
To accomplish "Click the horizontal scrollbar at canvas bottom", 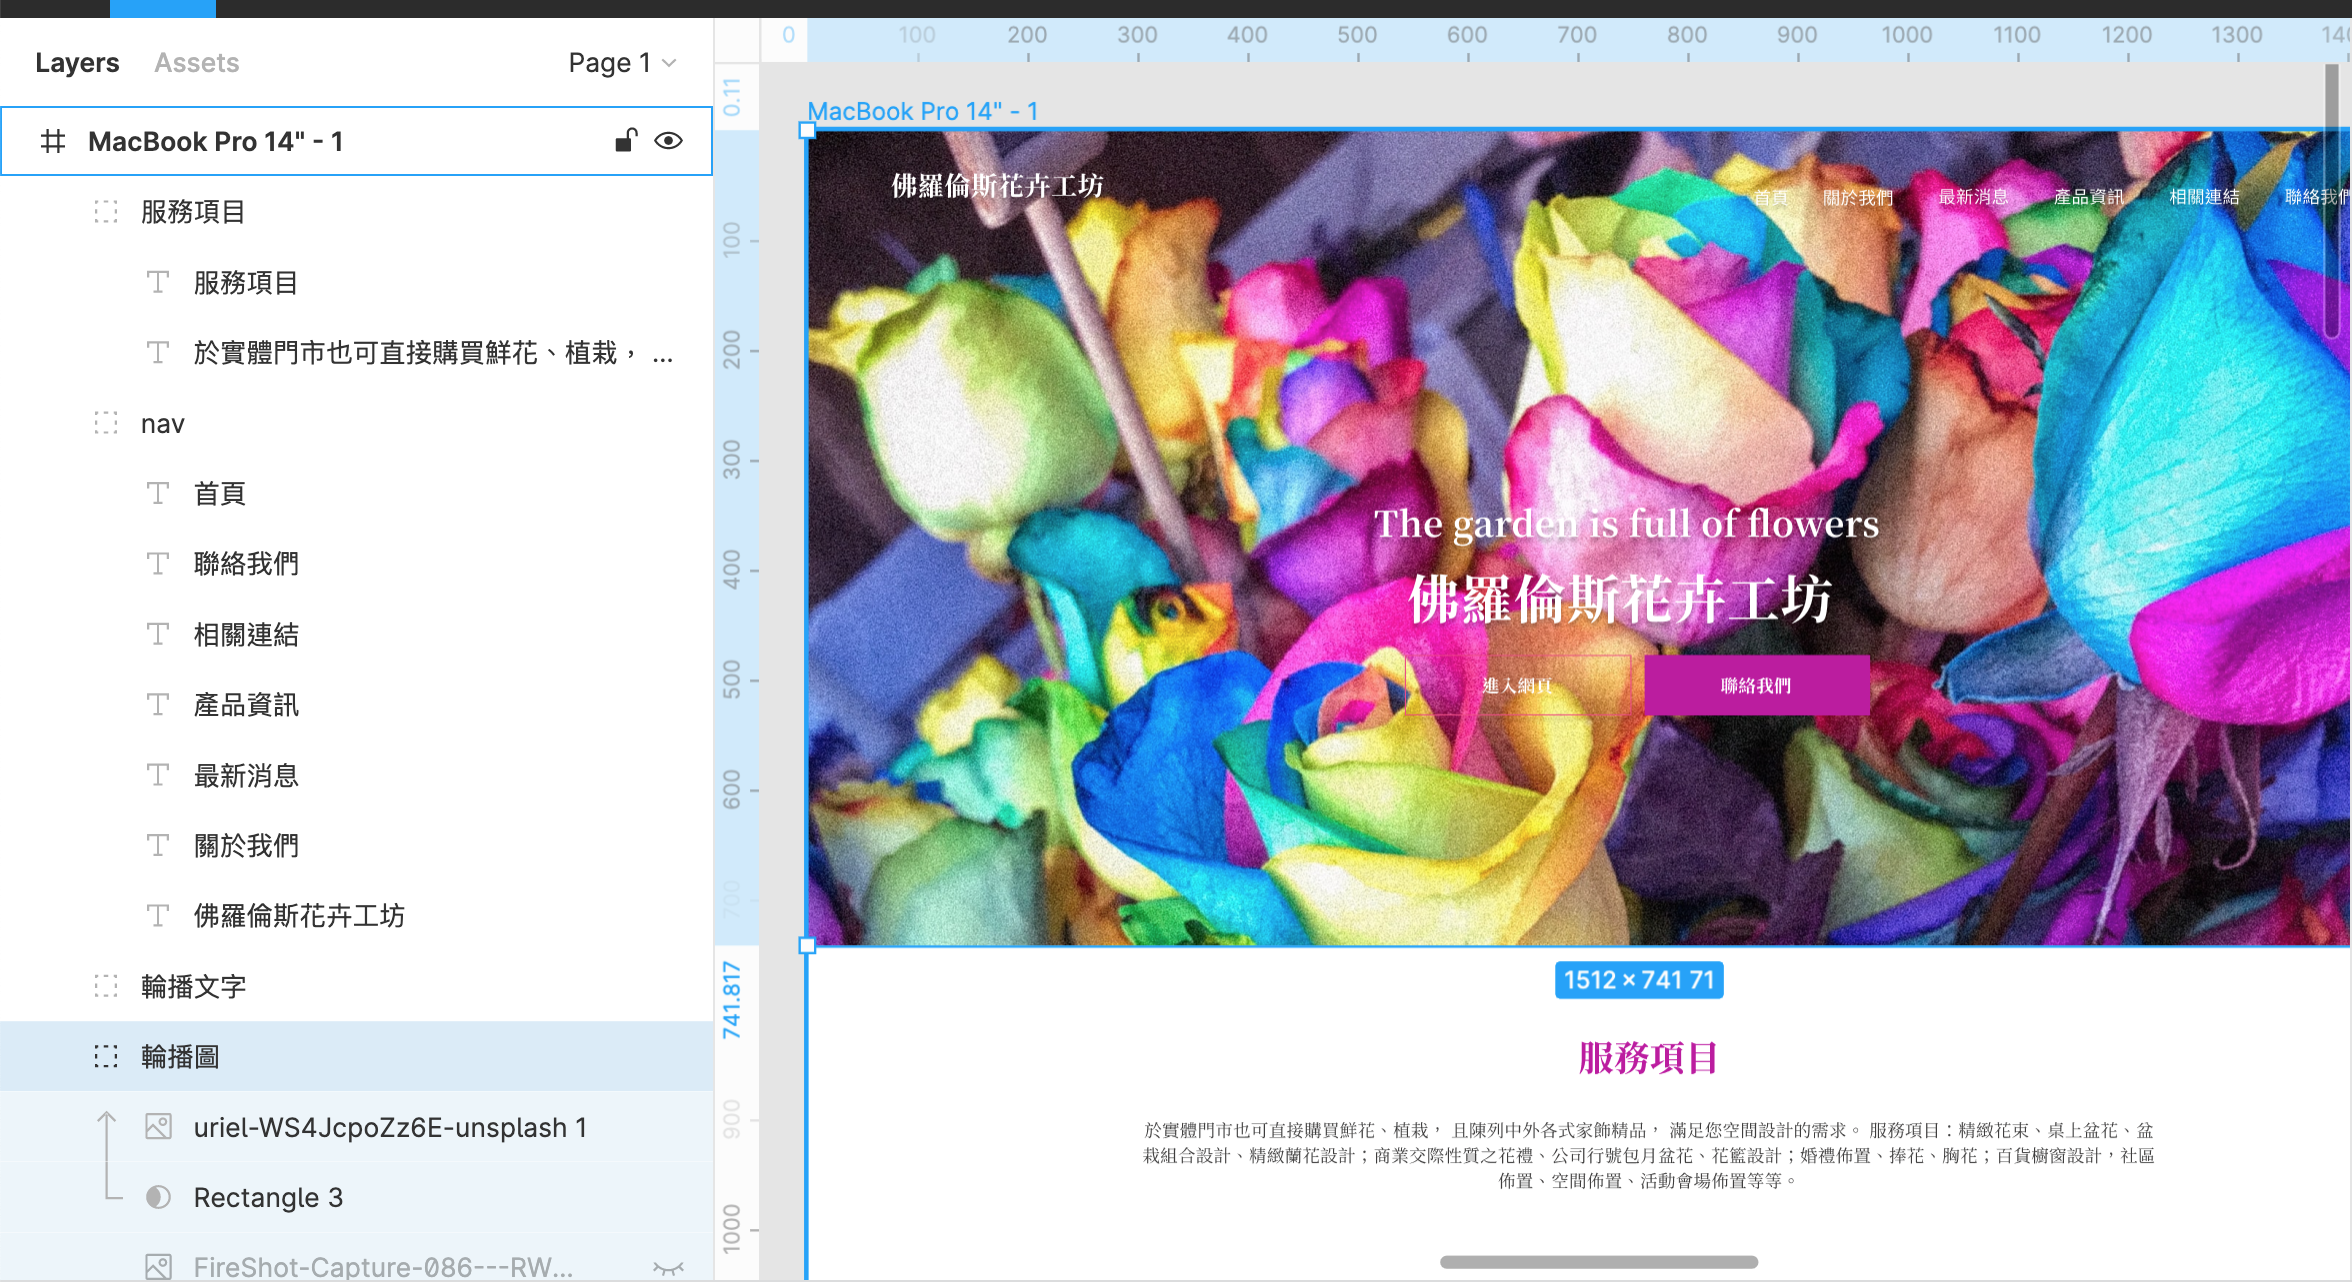I will 1598,1262.
